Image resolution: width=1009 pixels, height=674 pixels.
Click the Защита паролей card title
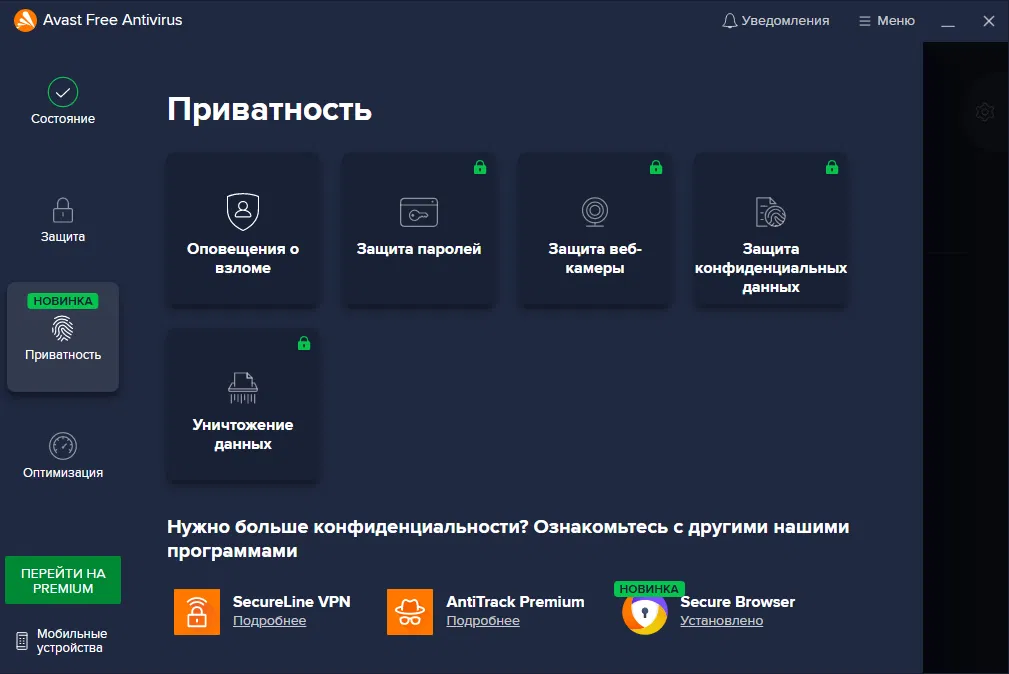419,249
